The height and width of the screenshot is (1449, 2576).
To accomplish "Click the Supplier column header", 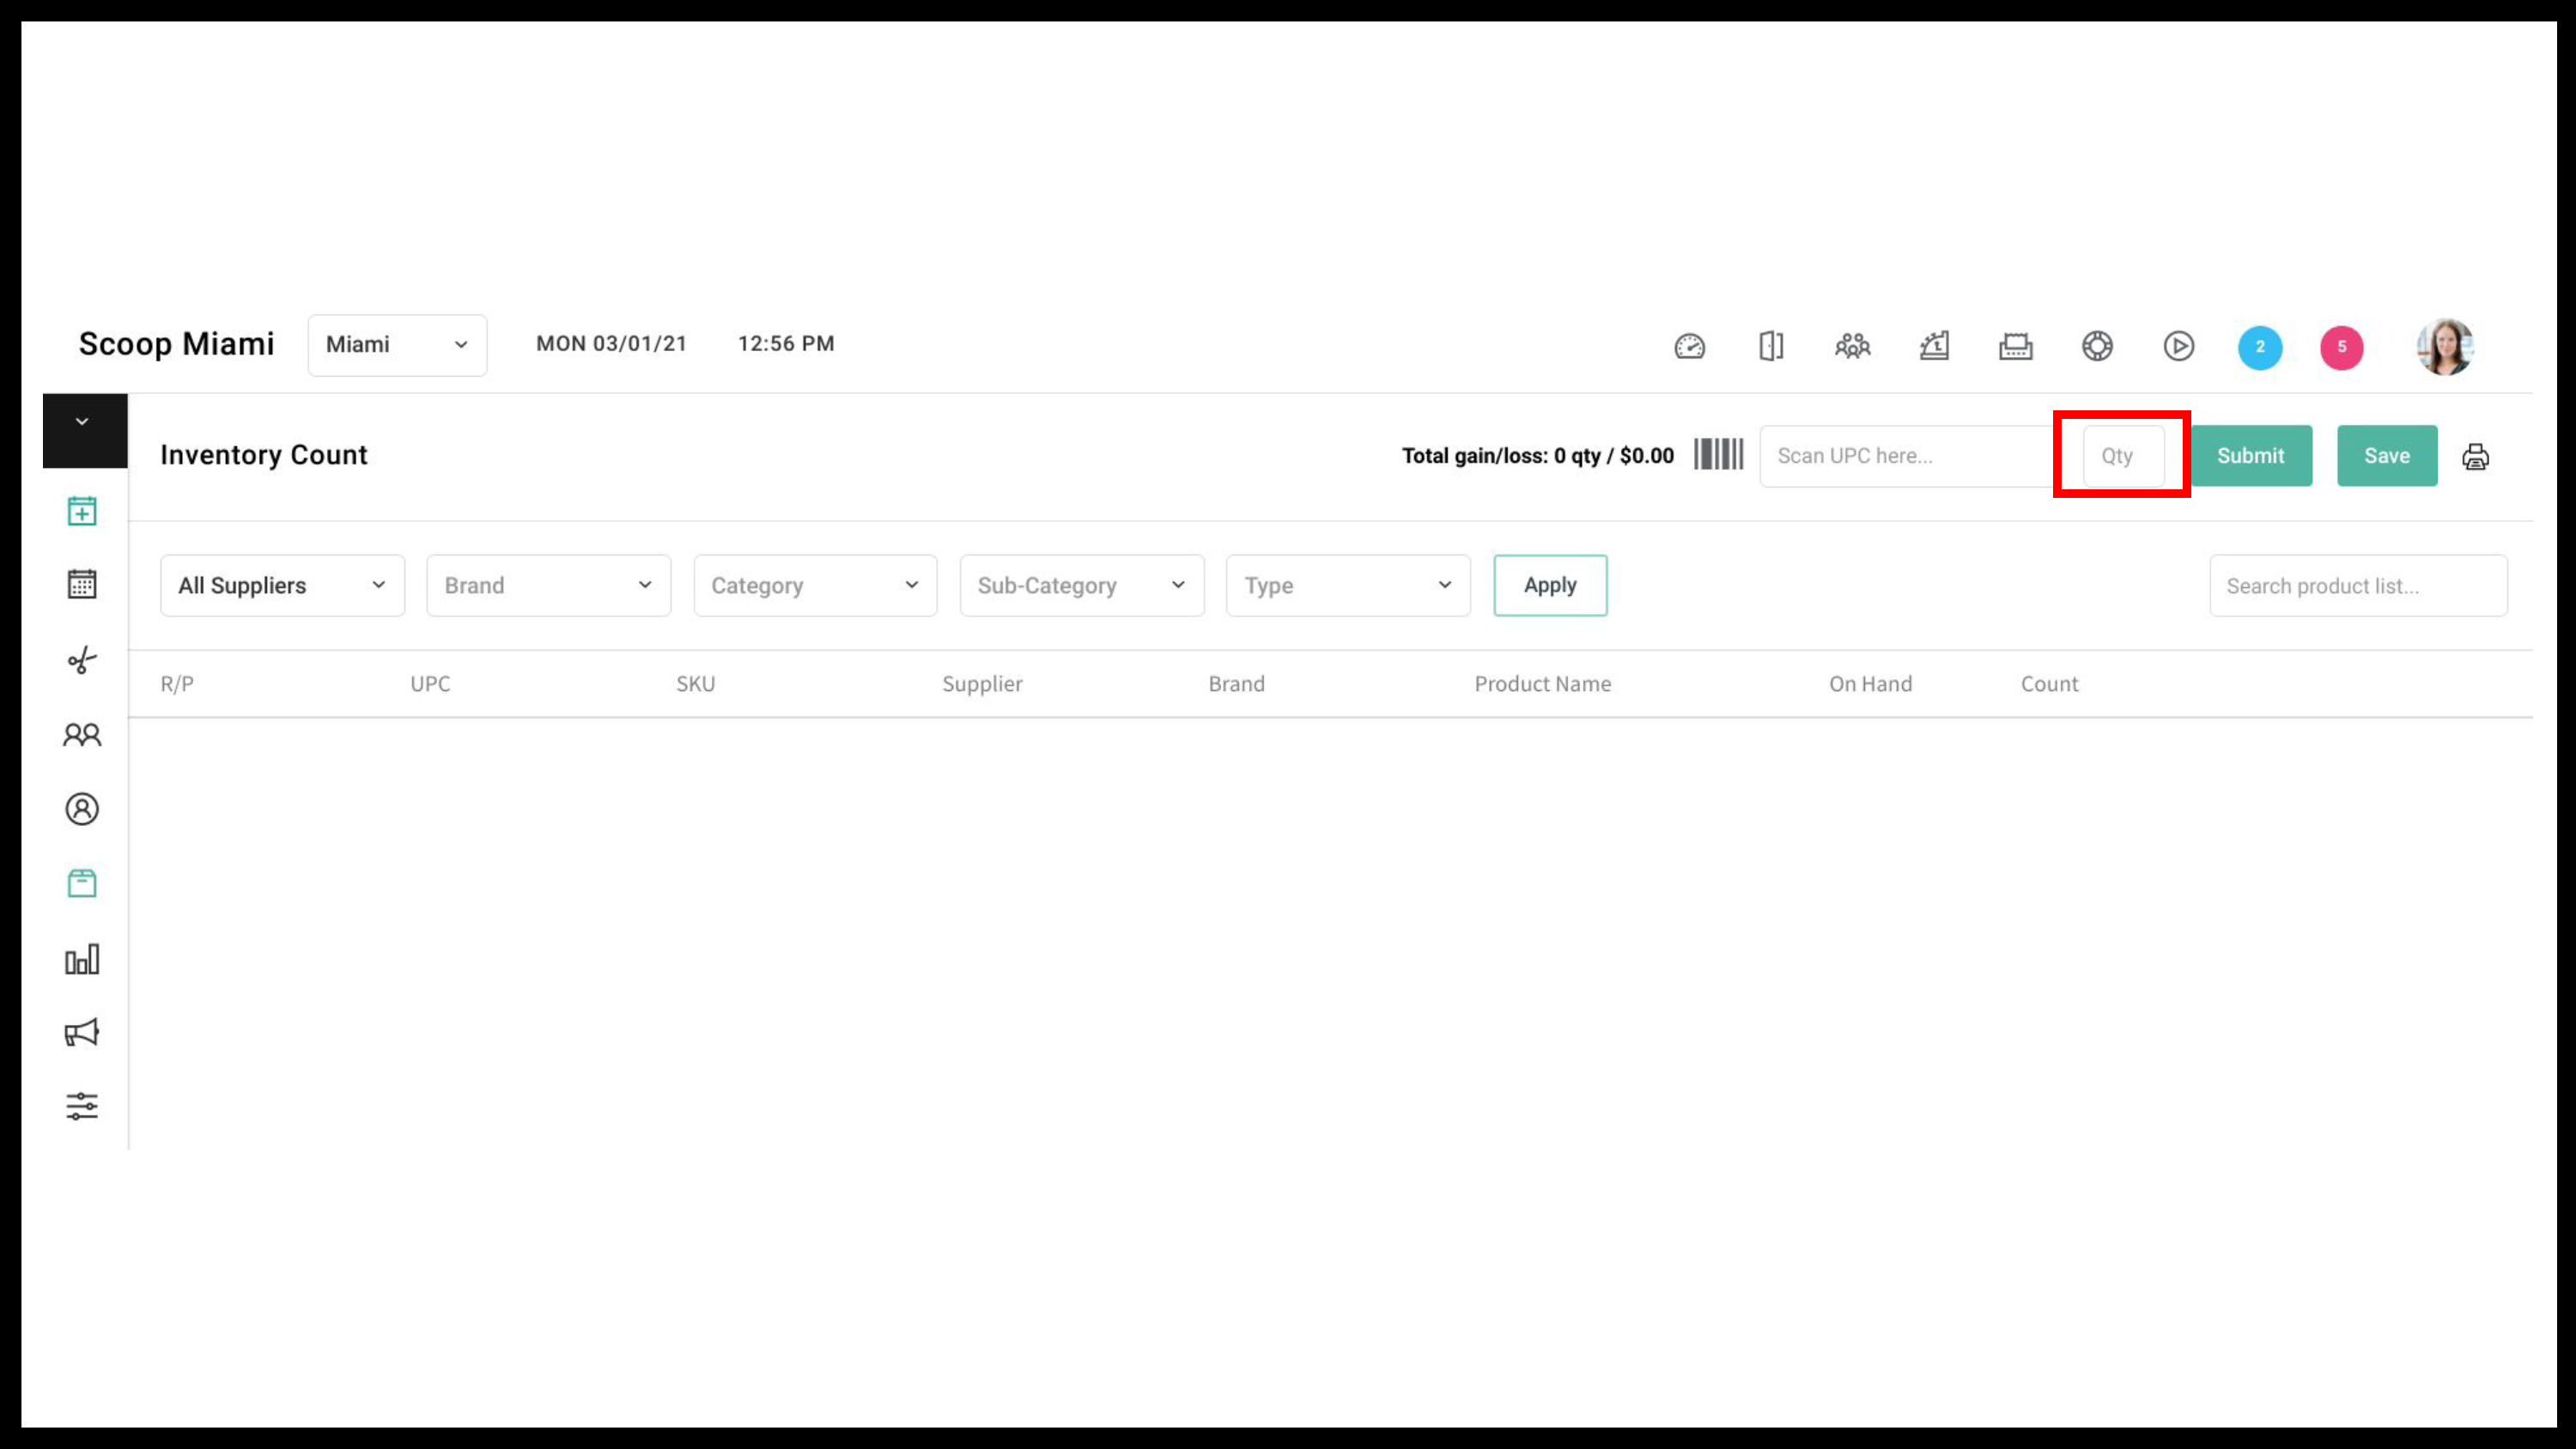I will tap(982, 684).
